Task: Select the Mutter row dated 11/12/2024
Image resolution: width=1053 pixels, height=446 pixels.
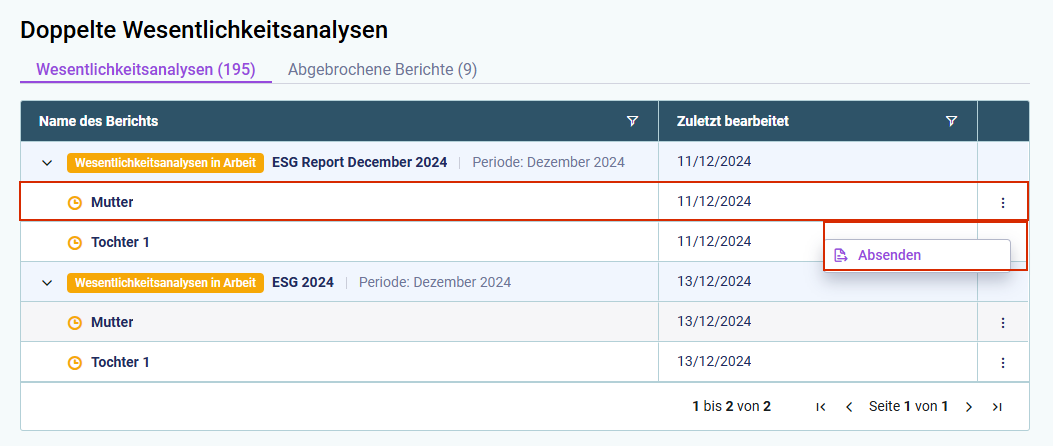Action: (524, 202)
